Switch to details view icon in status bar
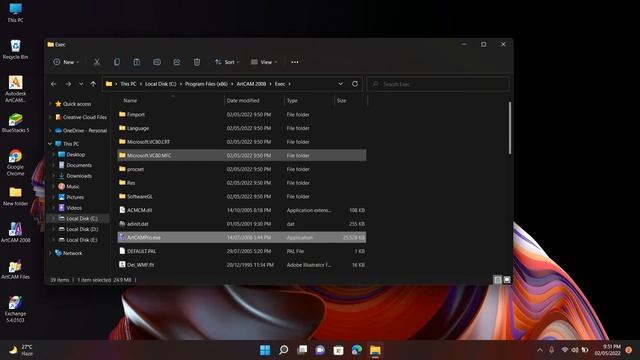Viewport: 640px width, 360px height. (497, 280)
